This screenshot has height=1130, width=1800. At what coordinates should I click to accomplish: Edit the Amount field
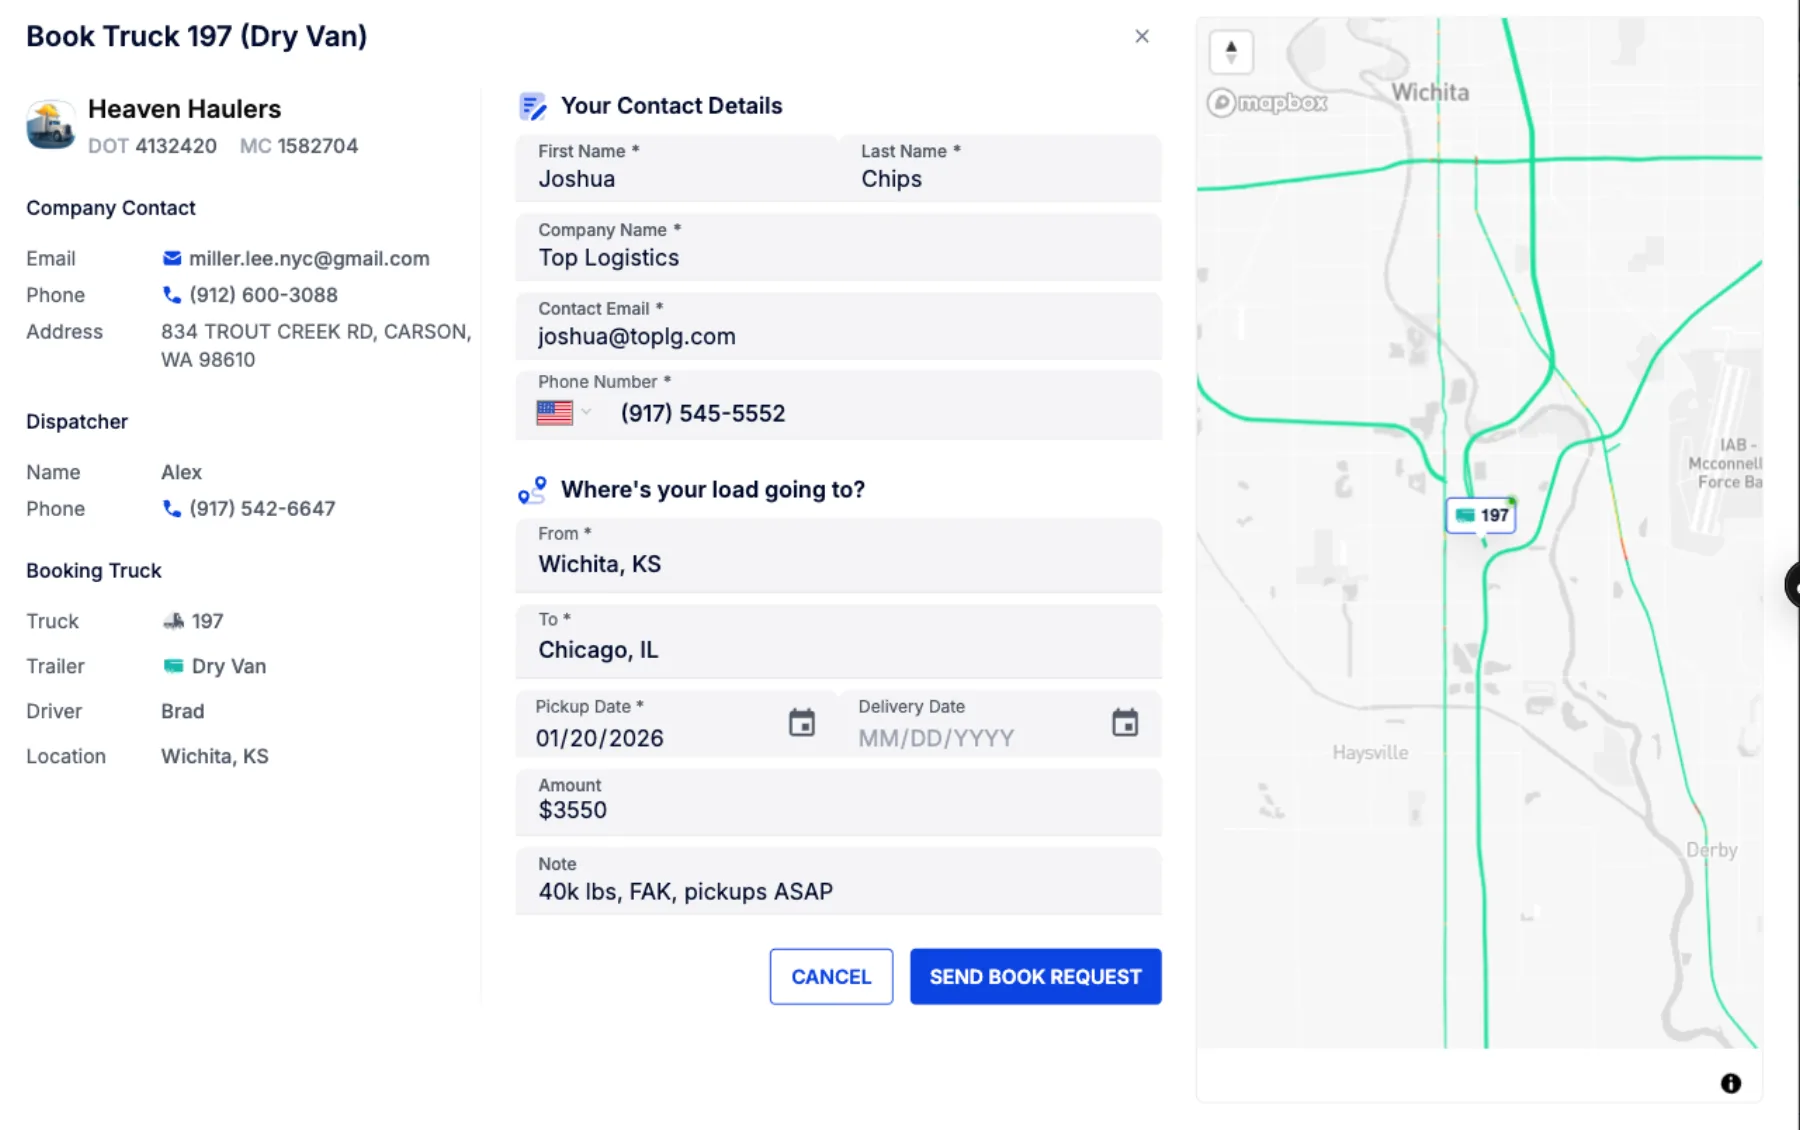pyautogui.click(x=839, y=801)
